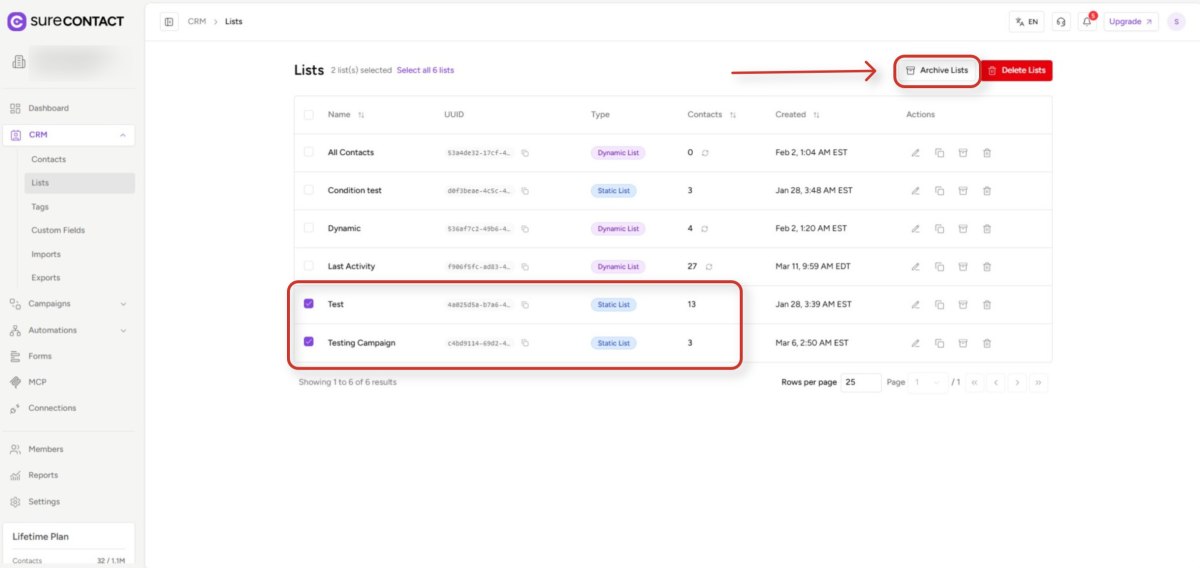Tick the checkbox for All Contacts
This screenshot has width=1200, height=568.
pyautogui.click(x=308, y=152)
